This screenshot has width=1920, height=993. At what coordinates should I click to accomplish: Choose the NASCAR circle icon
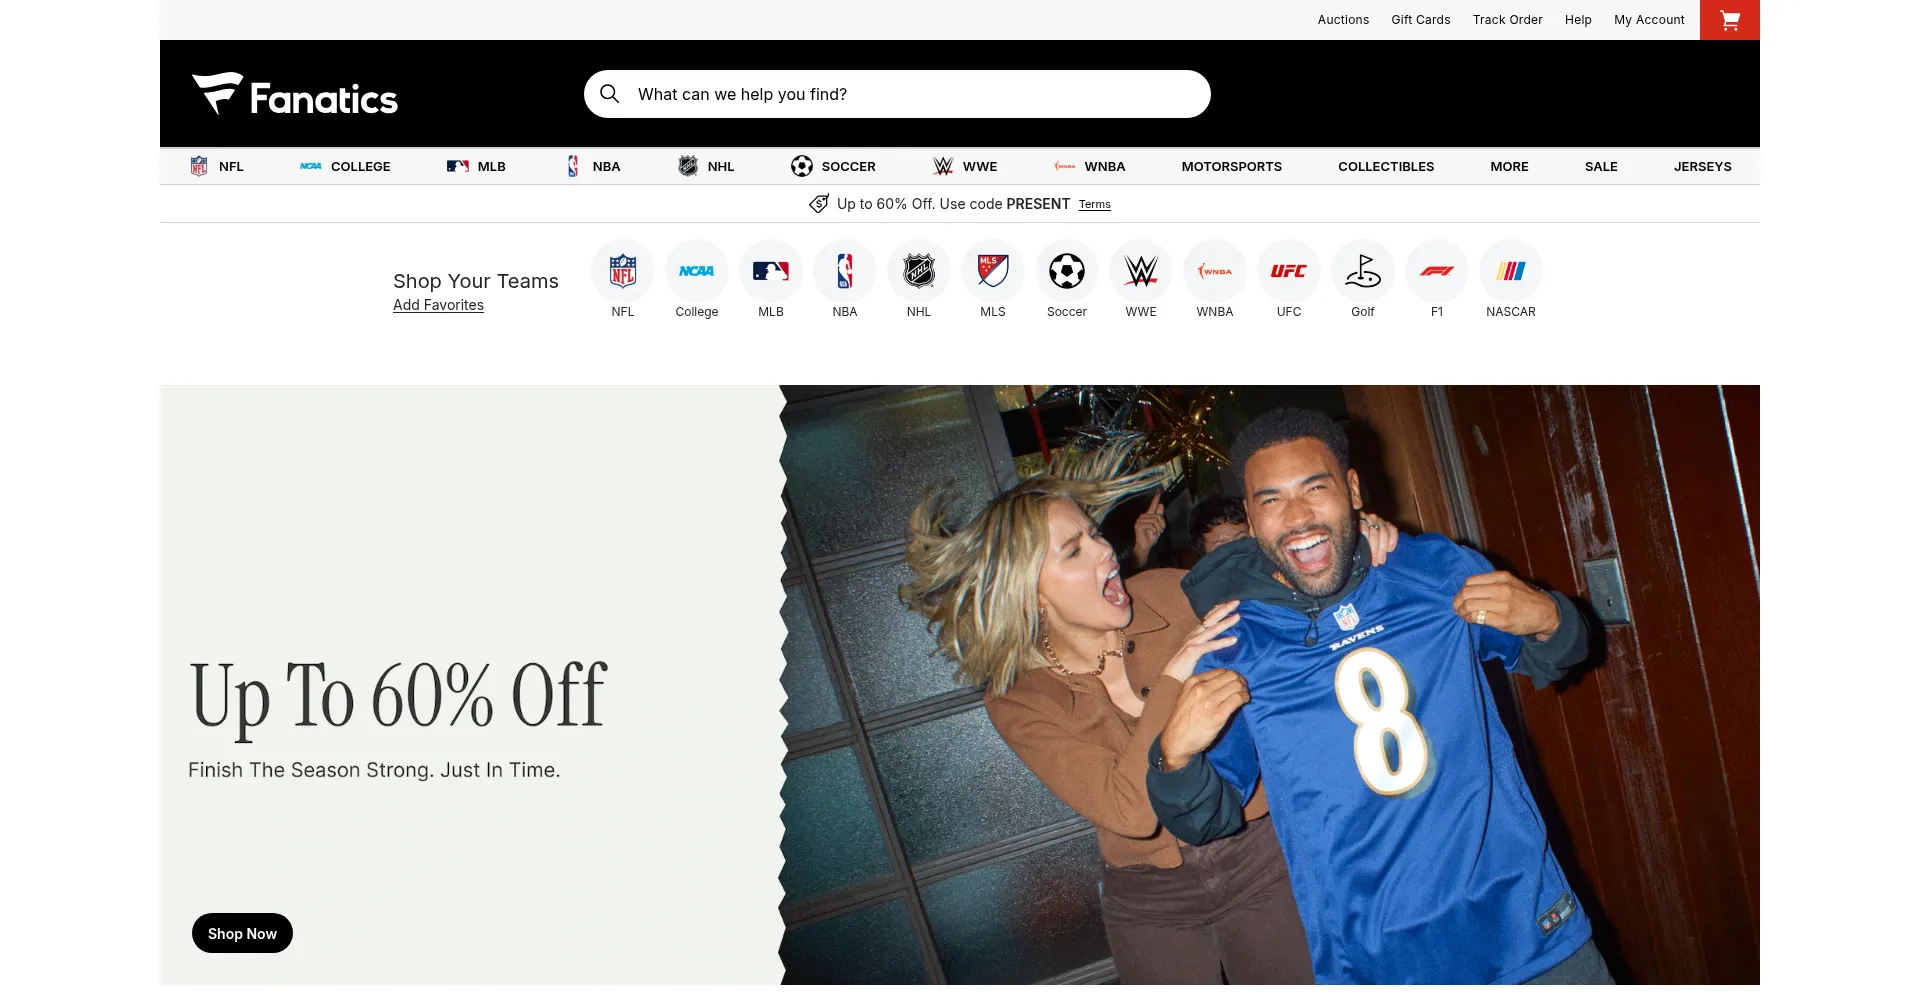coord(1511,271)
